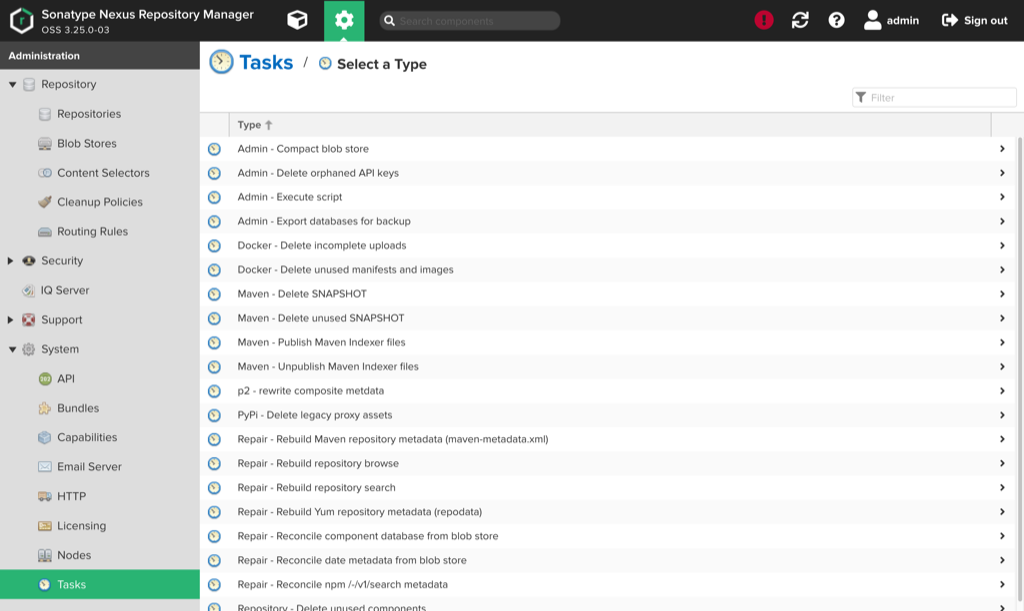
Task: Select Repair - Reconcile component database from blob store
Action: point(607,536)
